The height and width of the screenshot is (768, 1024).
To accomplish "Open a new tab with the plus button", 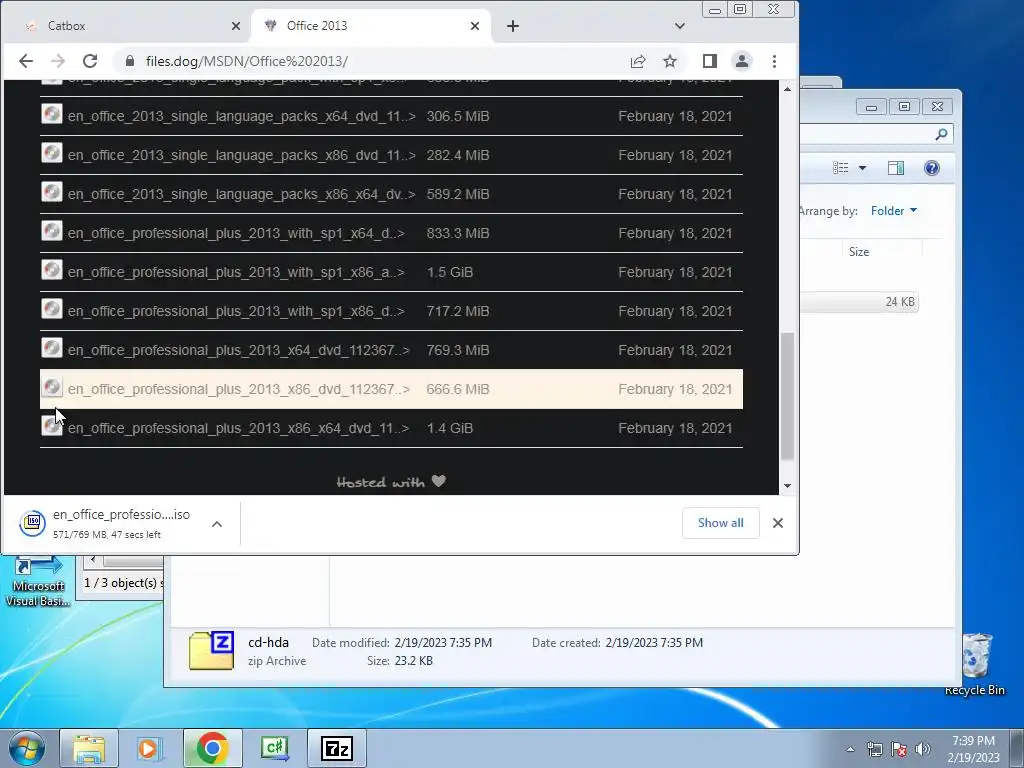I will [513, 26].
